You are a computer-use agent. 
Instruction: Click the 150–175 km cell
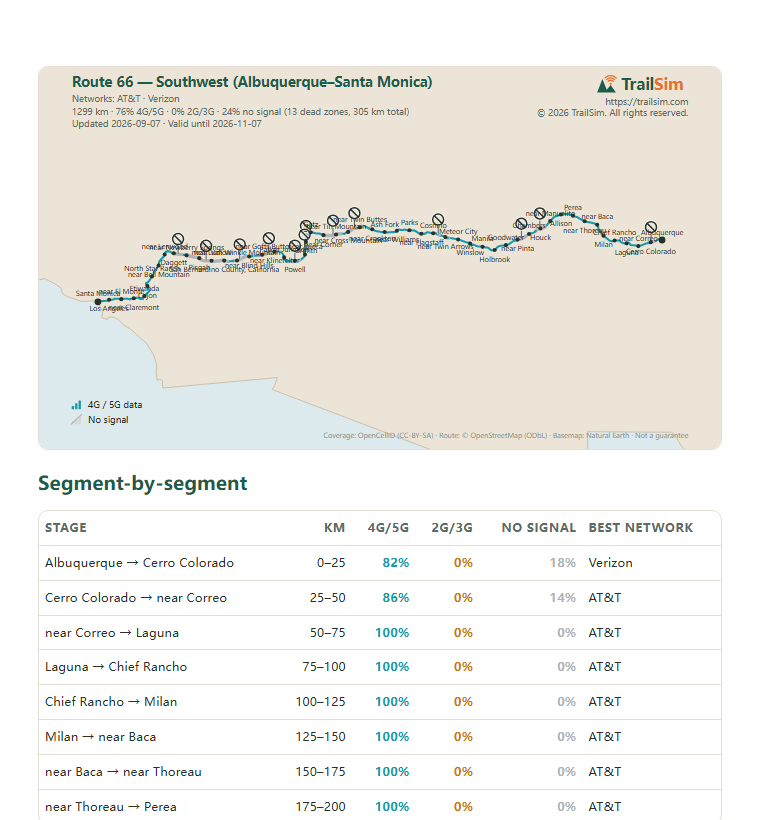click(321, 772)
